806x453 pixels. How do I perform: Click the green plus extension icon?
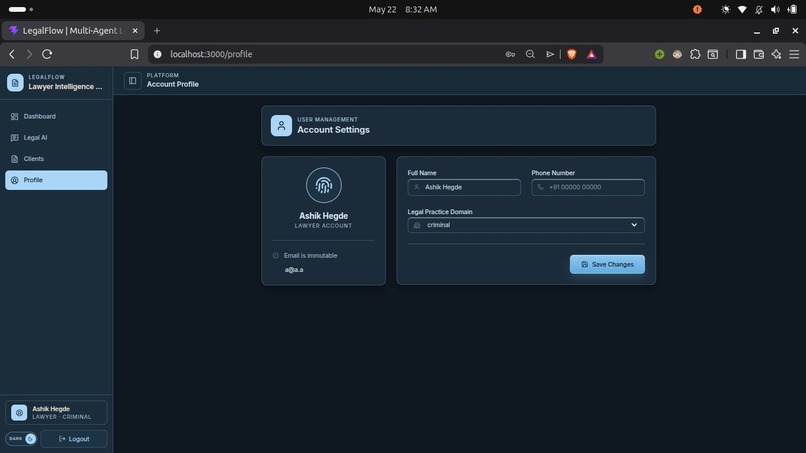(660, 54)
